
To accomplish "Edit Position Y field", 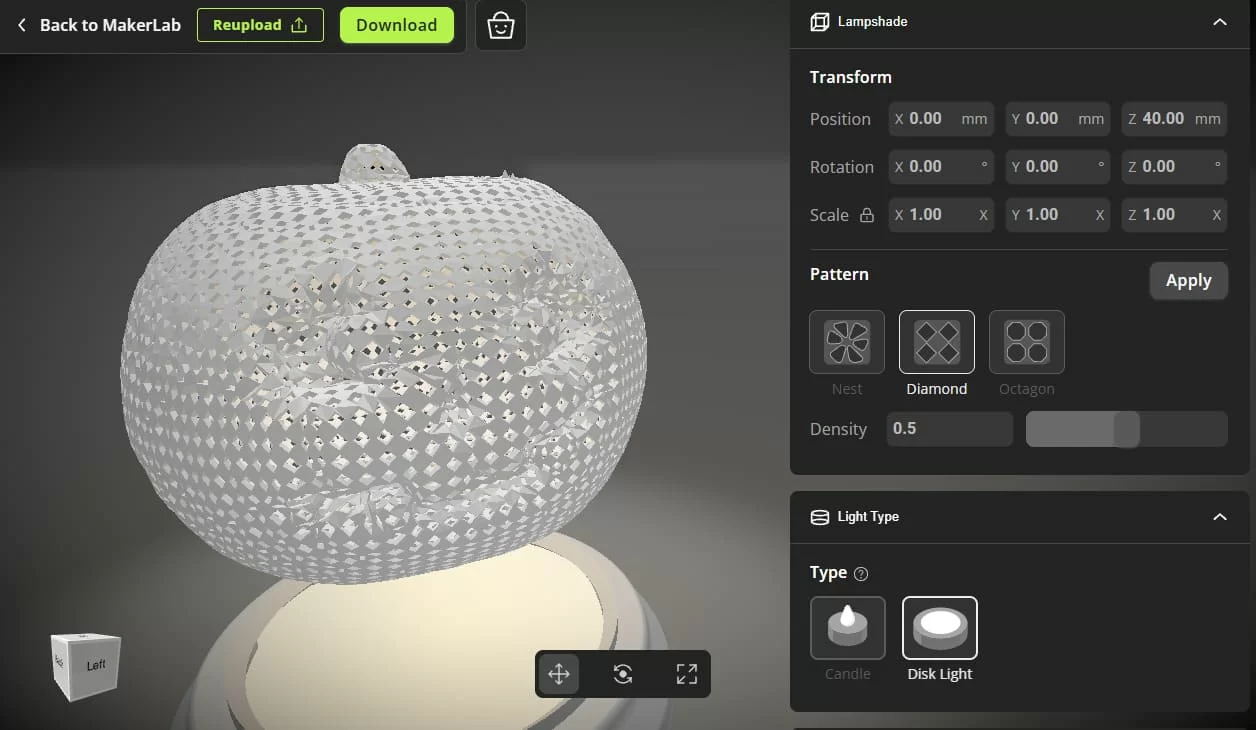I will 1058,119.
